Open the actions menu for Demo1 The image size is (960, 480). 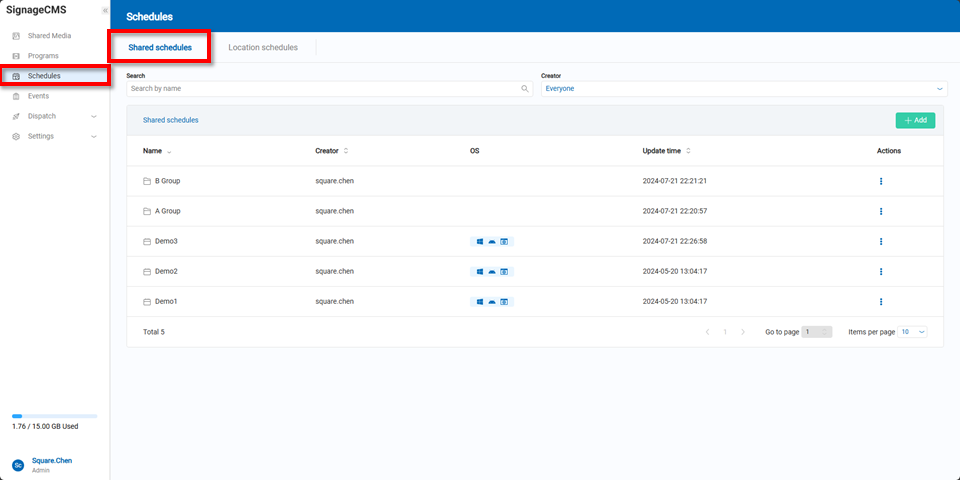click(880, 301)
